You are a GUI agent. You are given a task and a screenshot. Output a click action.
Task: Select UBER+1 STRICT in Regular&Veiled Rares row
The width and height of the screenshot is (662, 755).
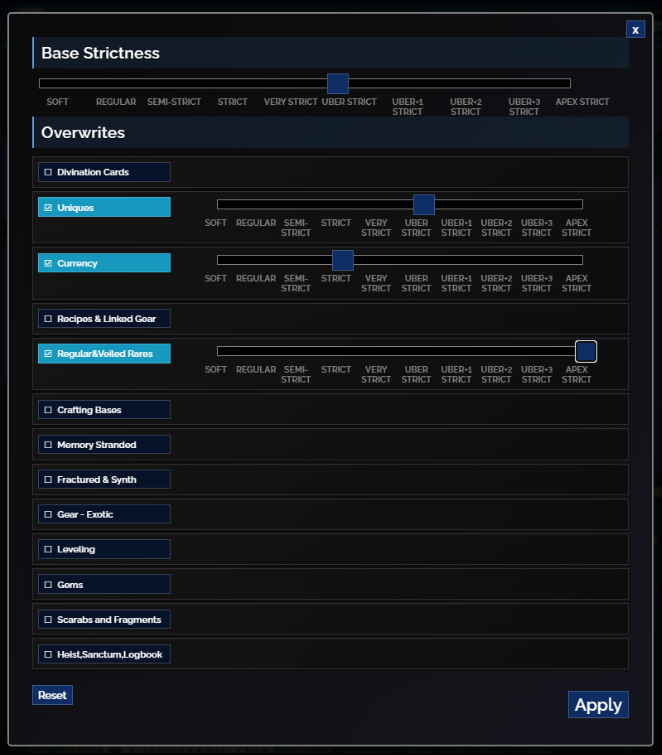pyautogui.click(x=456, y=374)
